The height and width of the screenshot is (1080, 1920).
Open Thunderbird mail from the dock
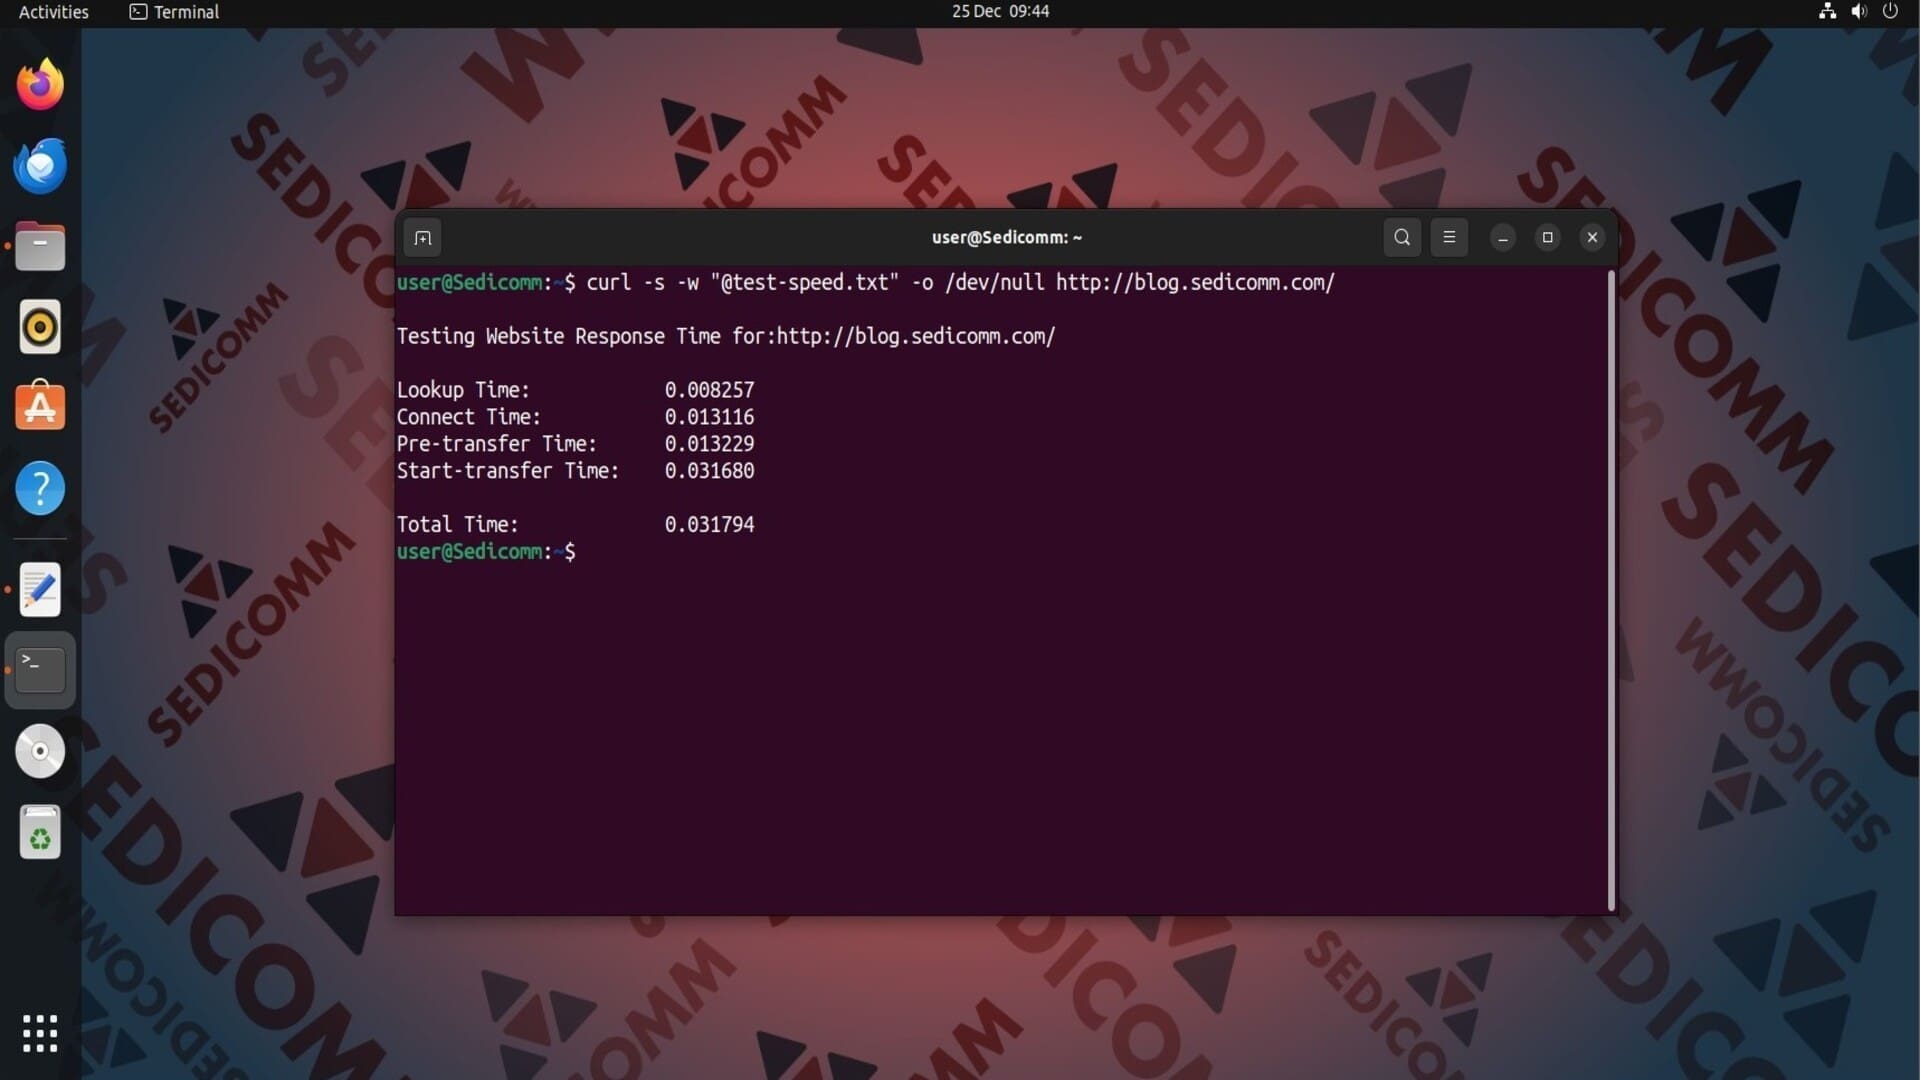point(40,166)
